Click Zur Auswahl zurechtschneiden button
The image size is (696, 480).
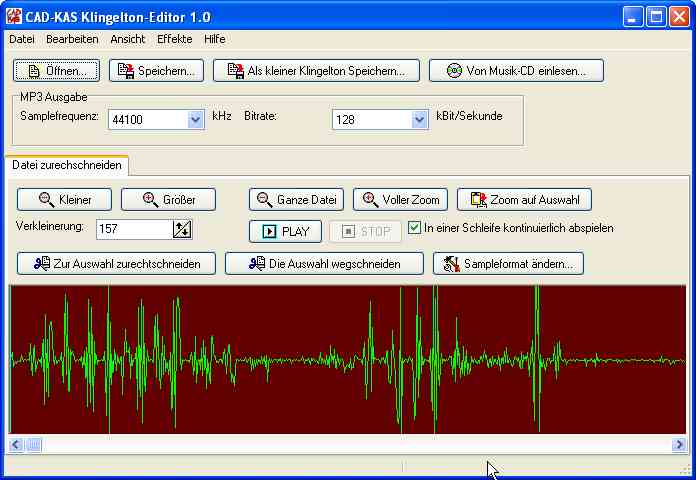[x=116, y=264]
